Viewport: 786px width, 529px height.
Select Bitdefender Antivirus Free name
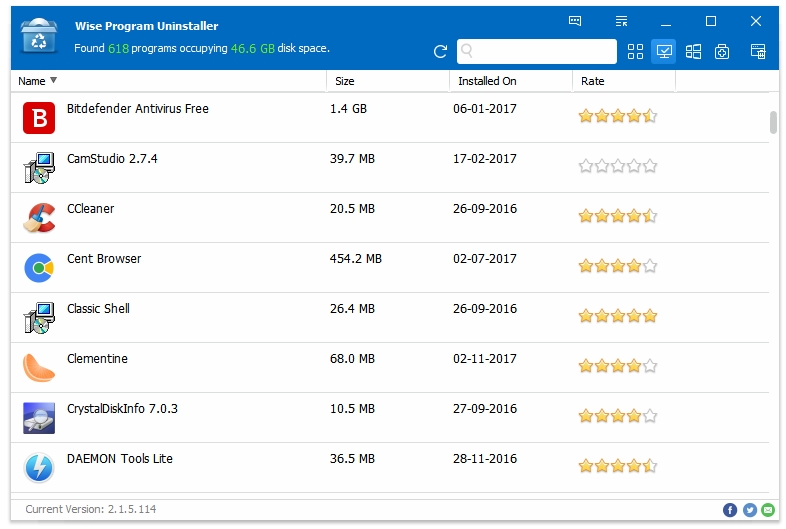[x=138, y=109]
